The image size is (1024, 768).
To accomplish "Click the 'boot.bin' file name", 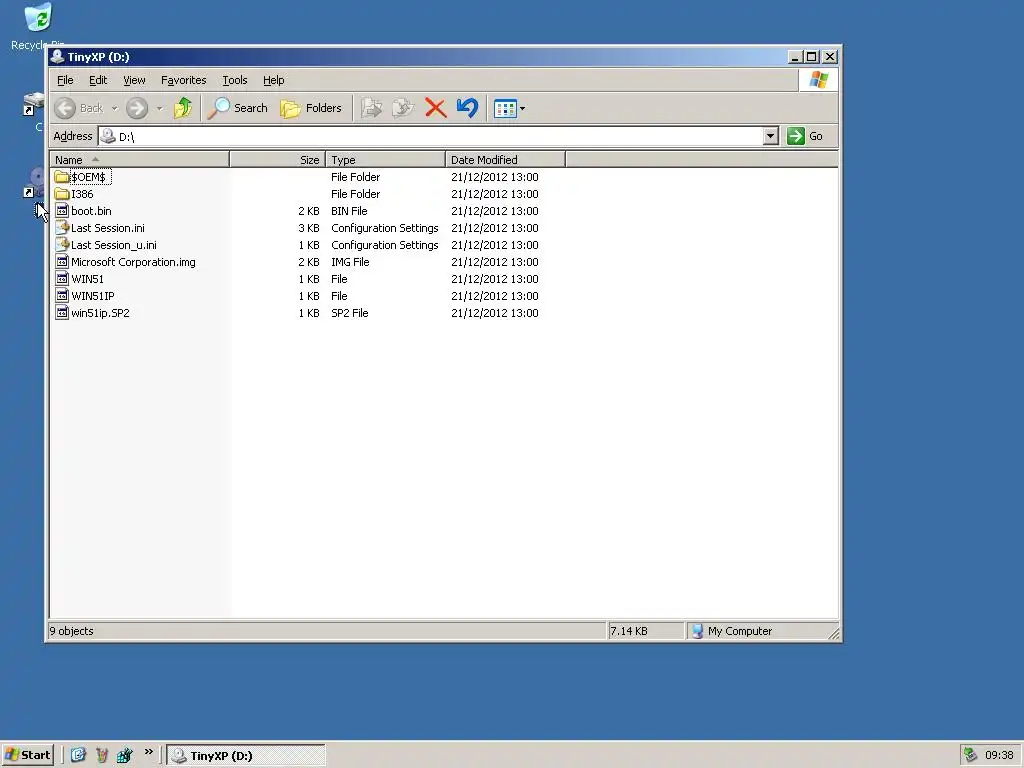I will pos(91,211).
